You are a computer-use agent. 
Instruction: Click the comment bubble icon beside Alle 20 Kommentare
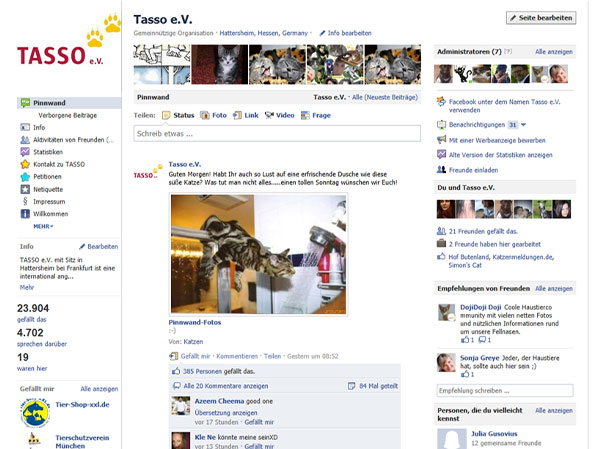176,386
